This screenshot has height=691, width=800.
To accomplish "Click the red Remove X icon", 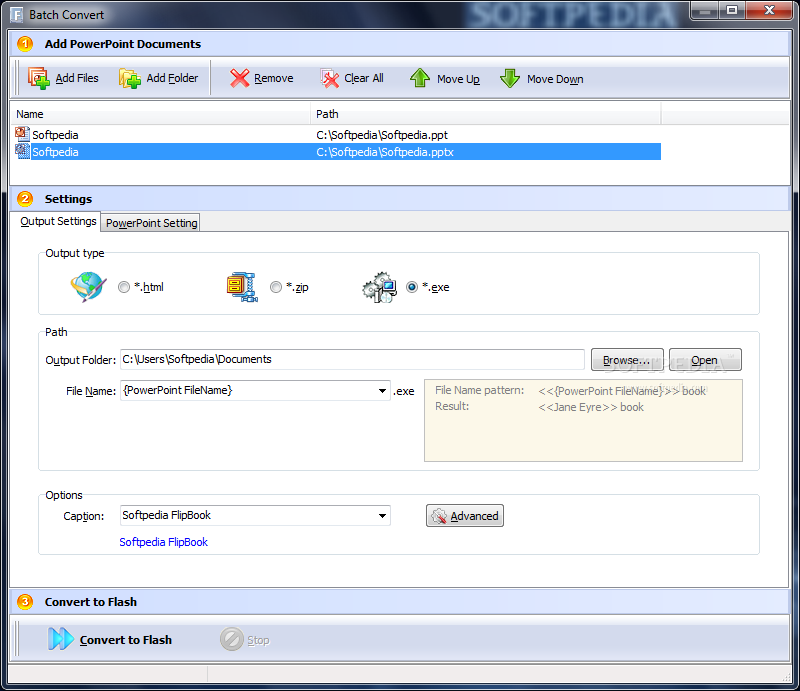I will coord(239,78).
